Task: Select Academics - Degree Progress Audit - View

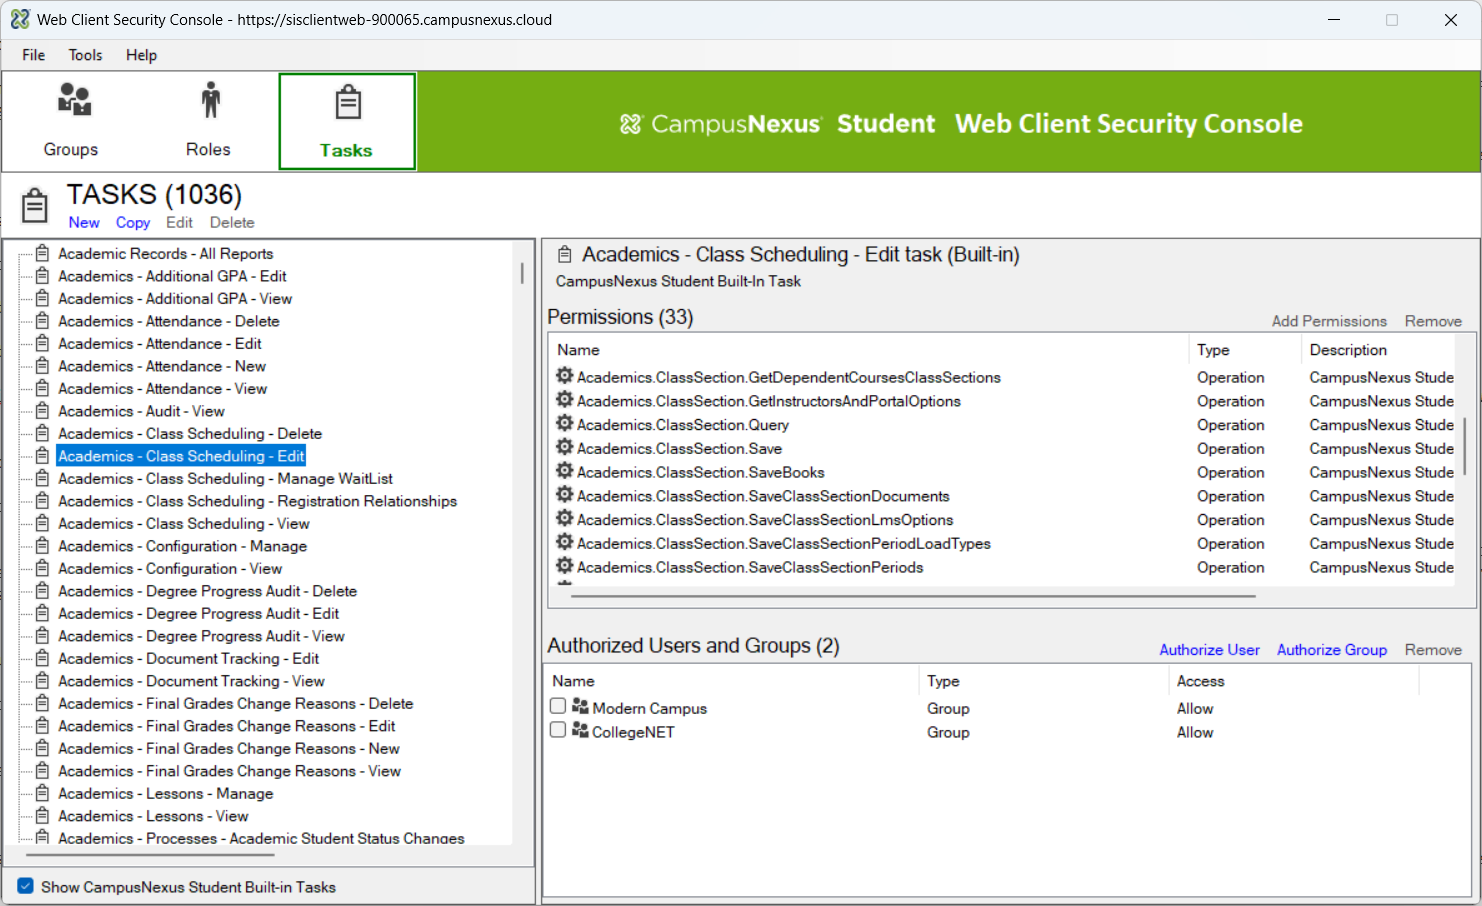Action: pos(201,636)
